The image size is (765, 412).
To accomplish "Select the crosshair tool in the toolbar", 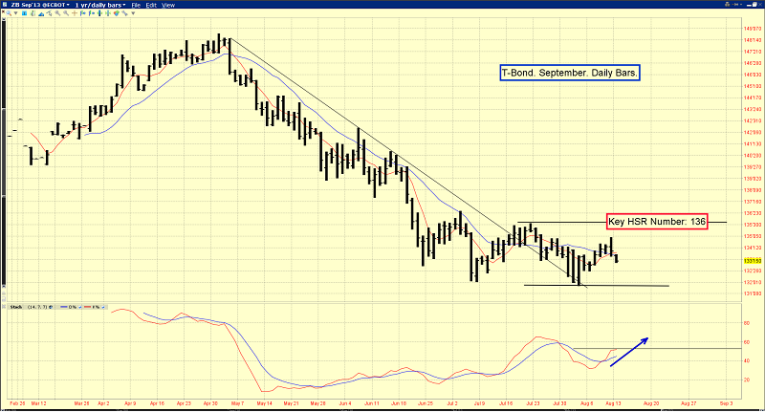I will point(74,13).
